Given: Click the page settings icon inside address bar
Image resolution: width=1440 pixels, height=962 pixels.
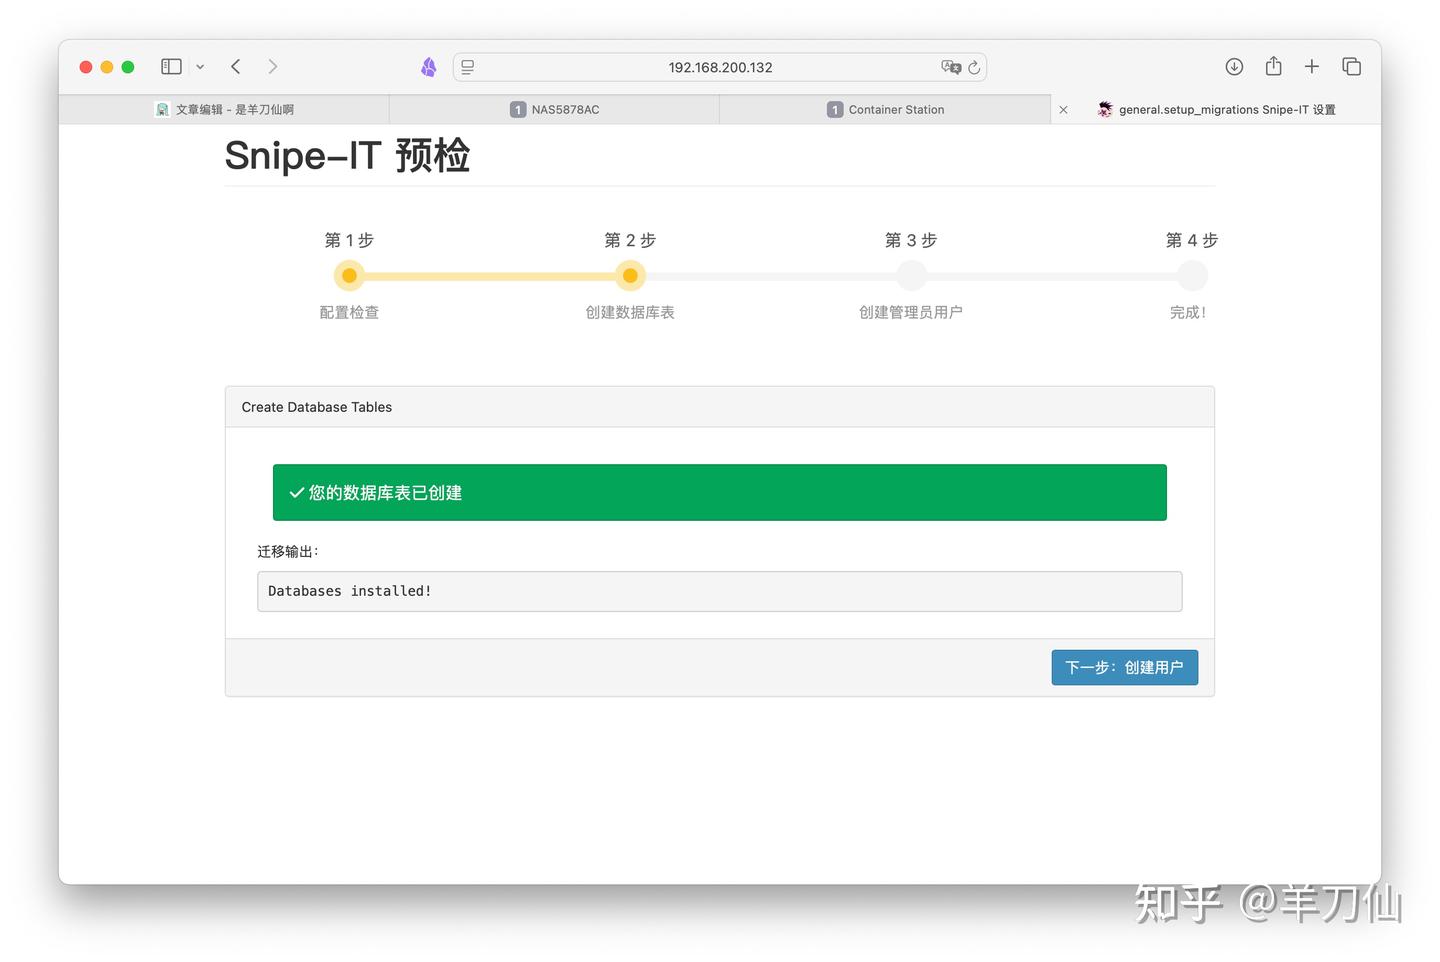Looking at the screenshot, I should 467,66.
